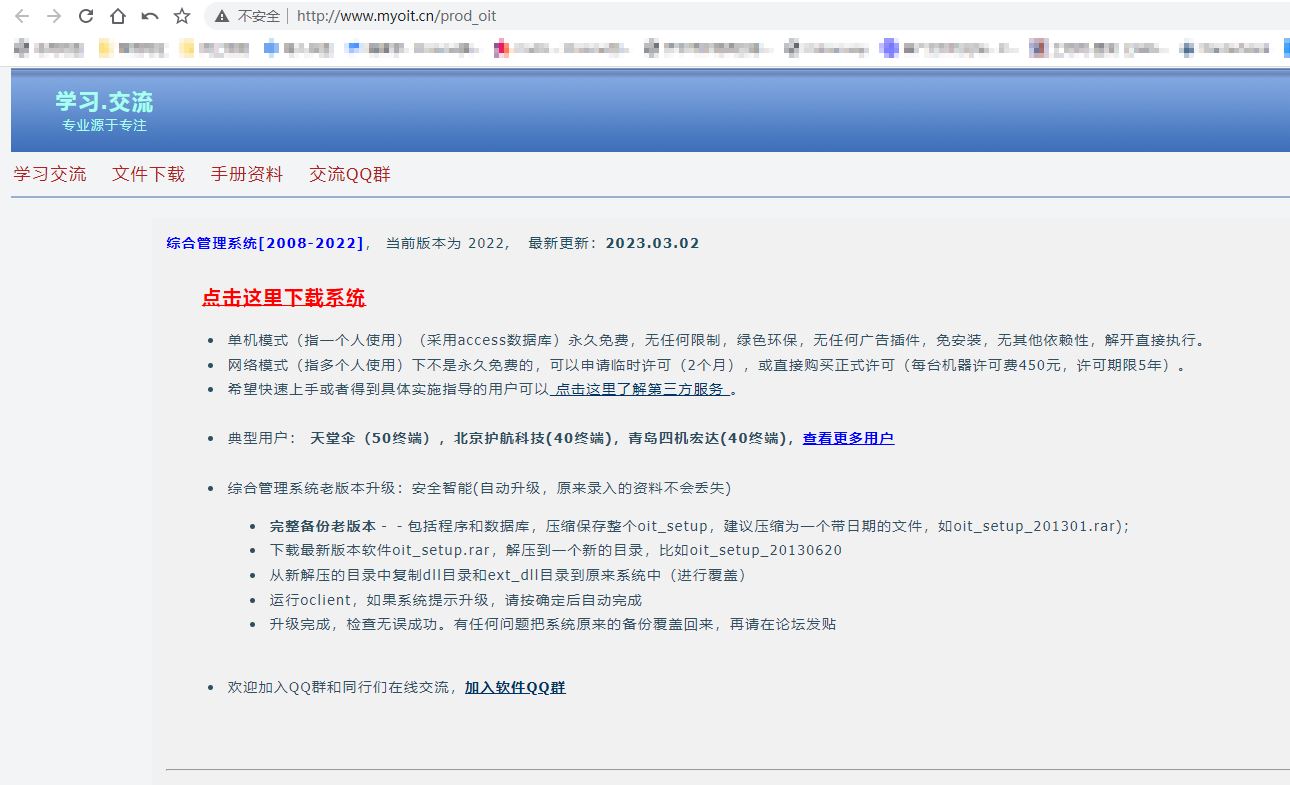This screenshot has width=1290, height=785.
Task: Open the 点击这里了解第三方服务 link
Action: (x=641, y=390)
